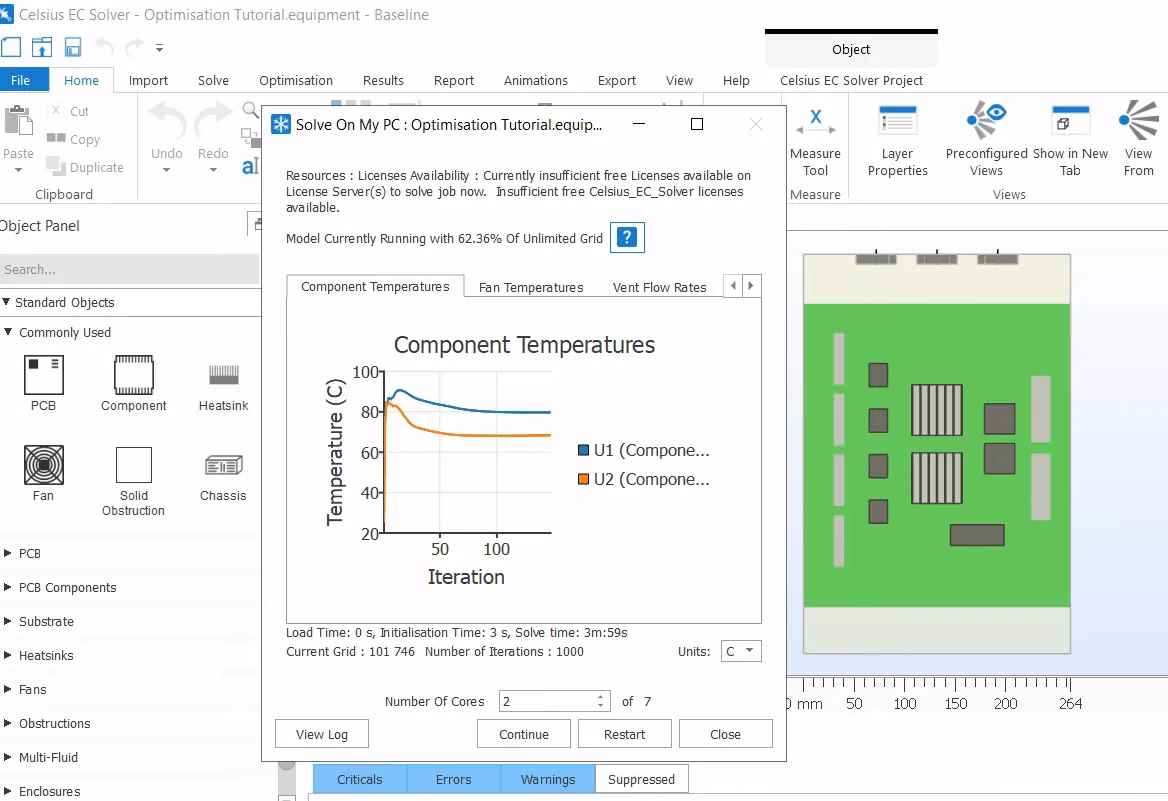This screenshot has height=801, width=1168.
Task: Open the Customize Quick Access Toolbar arrow
Action: point(159,48)
